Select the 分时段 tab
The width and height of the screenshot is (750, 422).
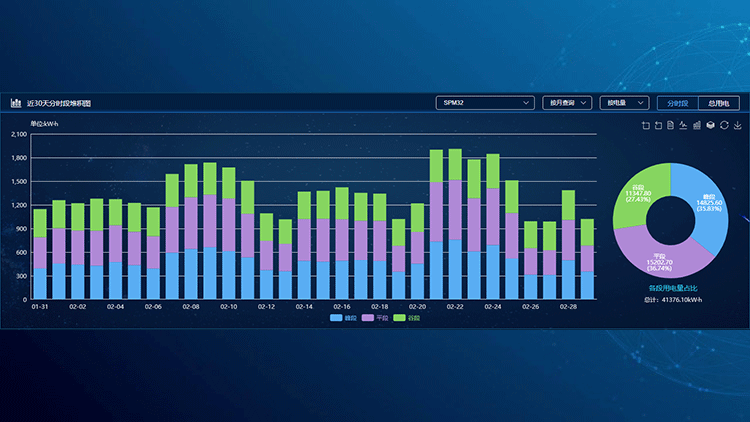[677, 102]
